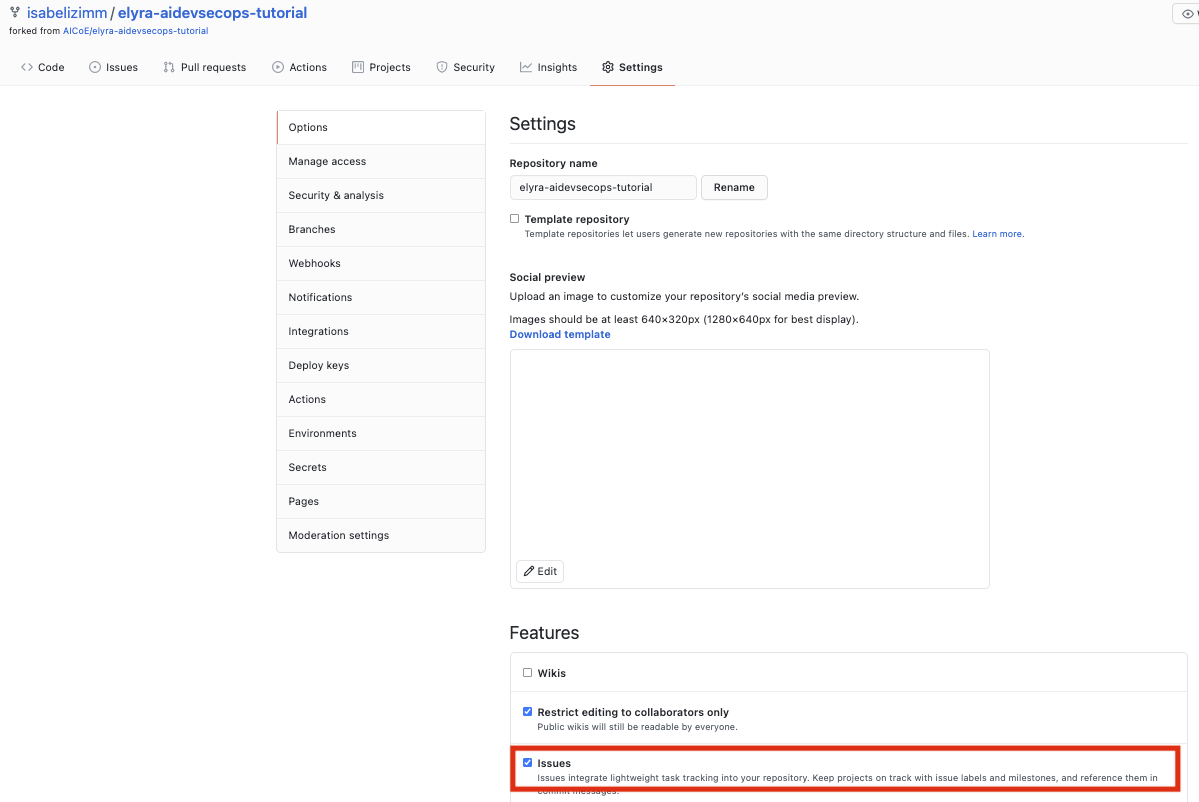The width and height of the screenshot is (1199, 802).
Task: Open Pages settings
Action: point(381,502)
